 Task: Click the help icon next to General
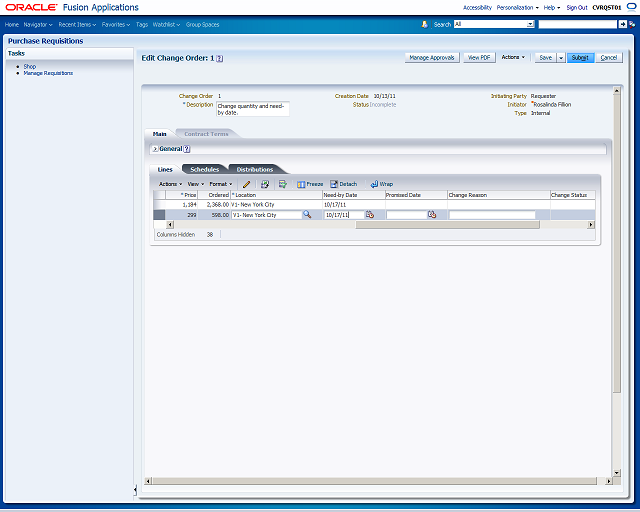pyautogui.click(x=187, y=149)
